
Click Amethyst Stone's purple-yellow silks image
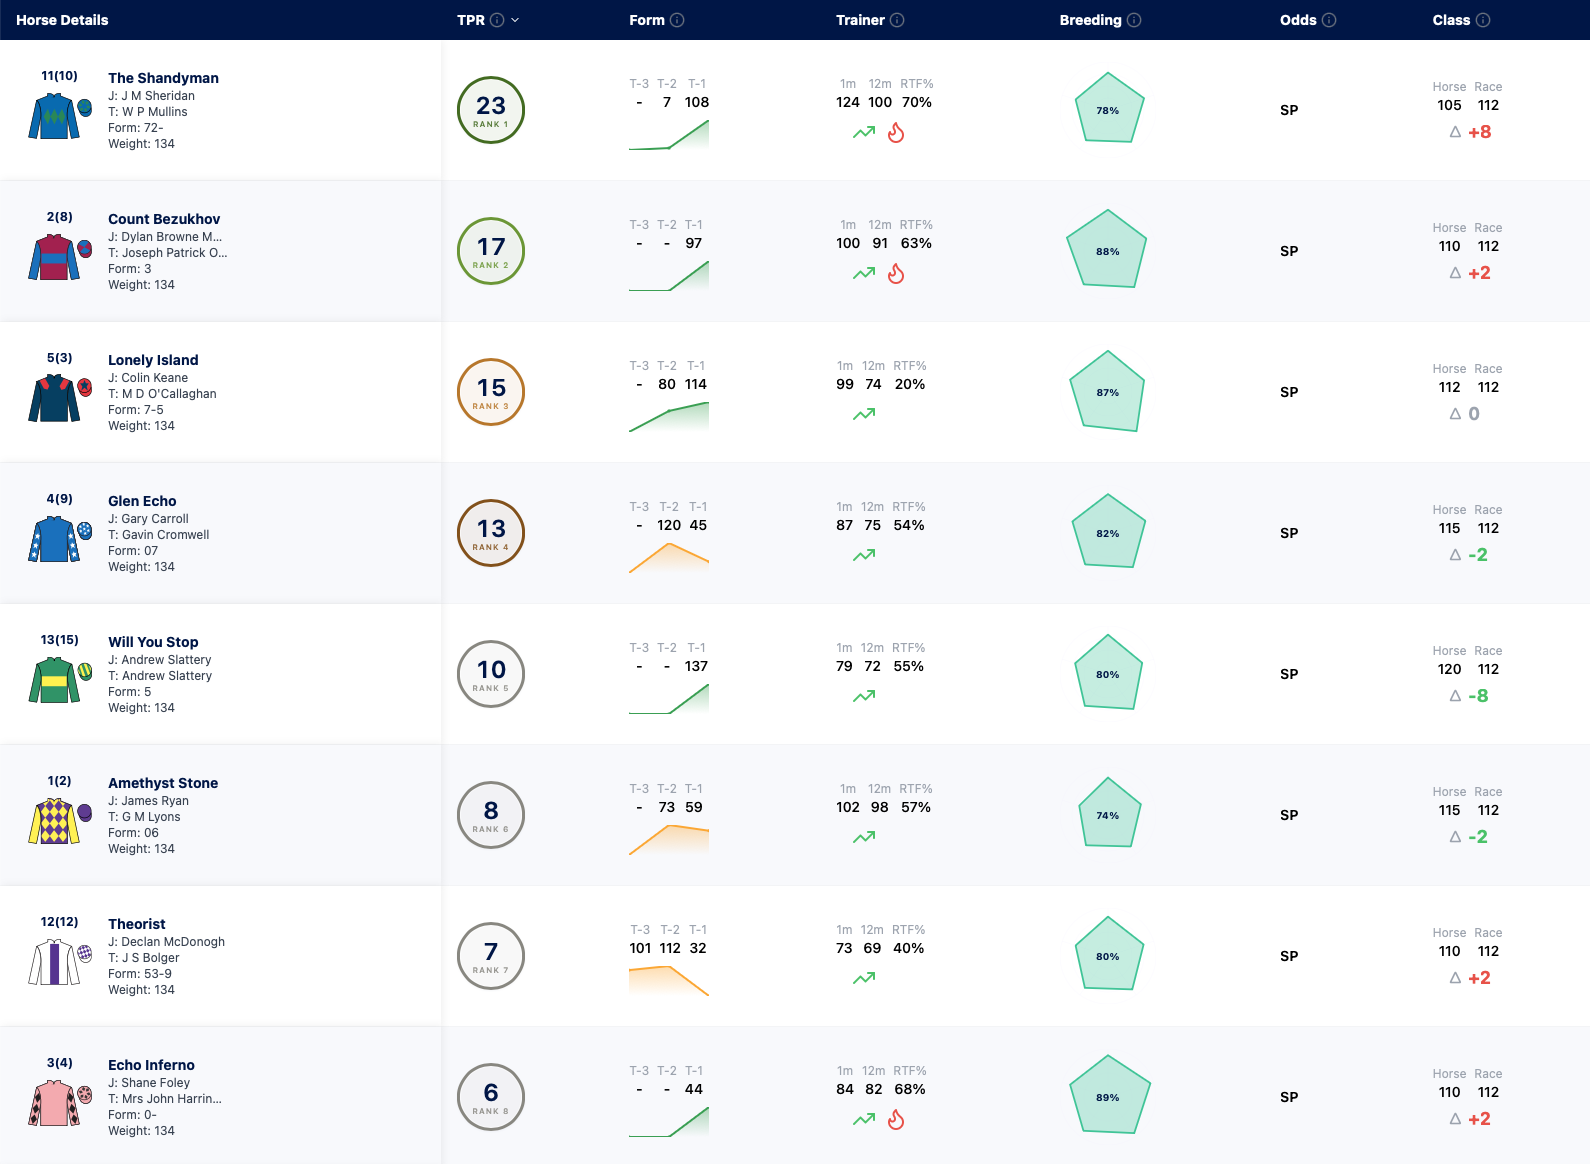54,821
